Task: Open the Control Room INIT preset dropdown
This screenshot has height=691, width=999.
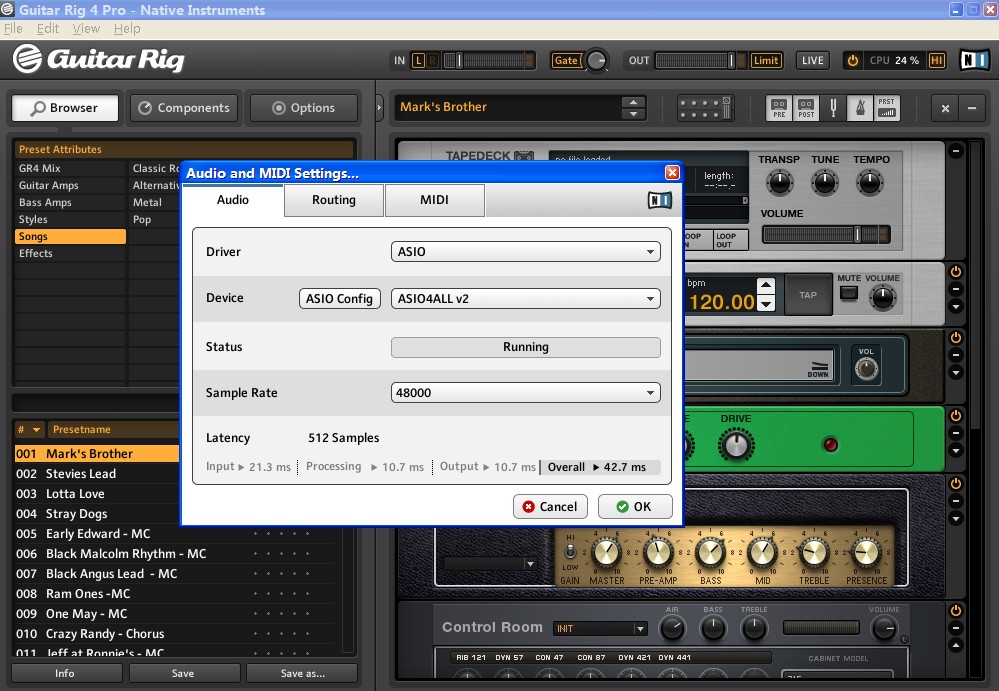Action: click(601, 629)
